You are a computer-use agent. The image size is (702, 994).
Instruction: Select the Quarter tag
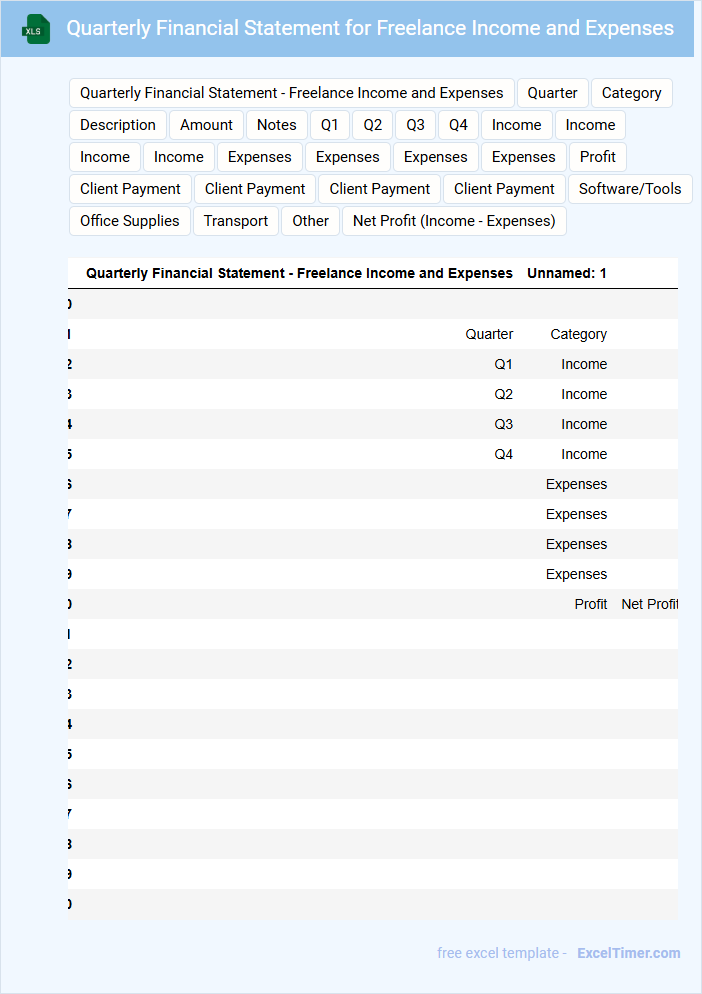(x=552, y=93)
